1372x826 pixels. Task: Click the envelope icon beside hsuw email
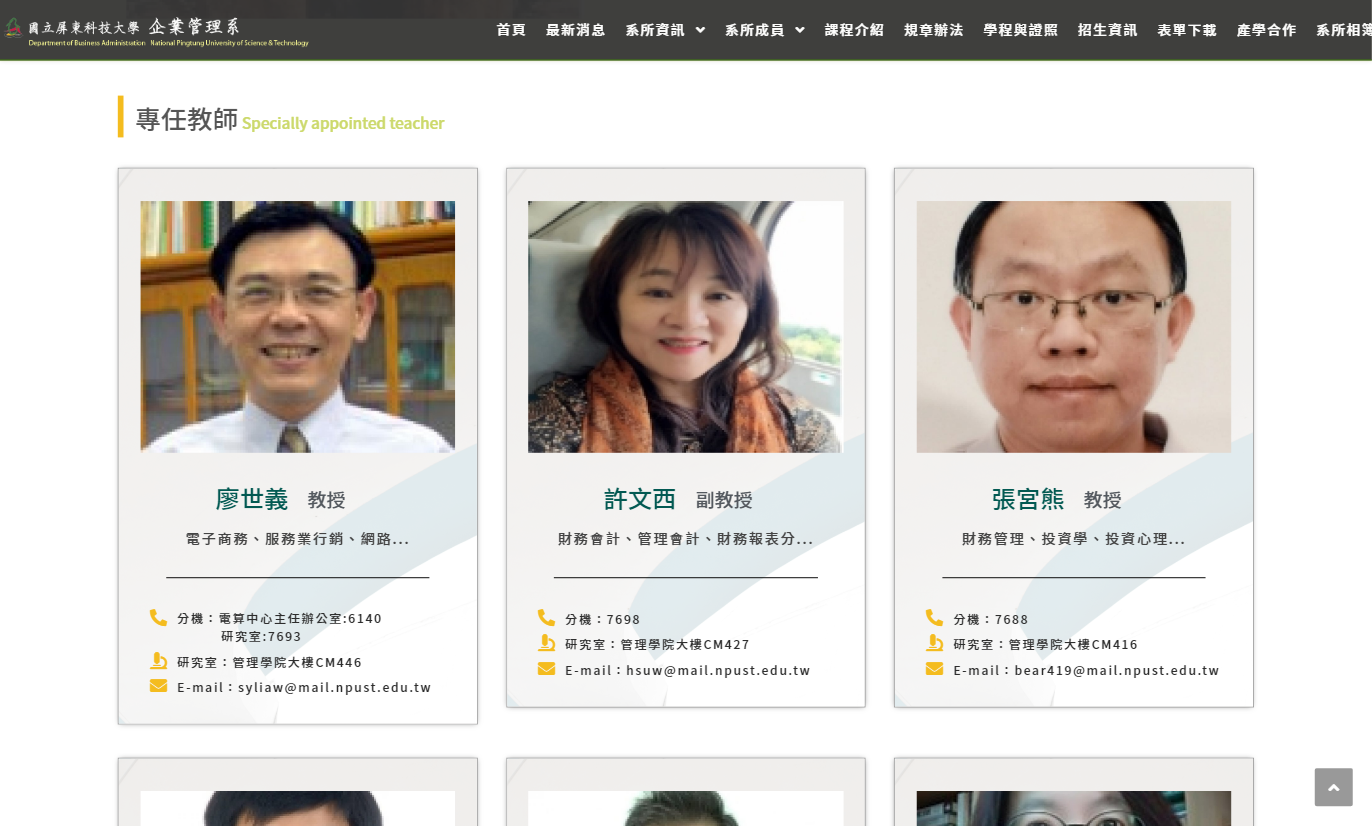point(546,669)
